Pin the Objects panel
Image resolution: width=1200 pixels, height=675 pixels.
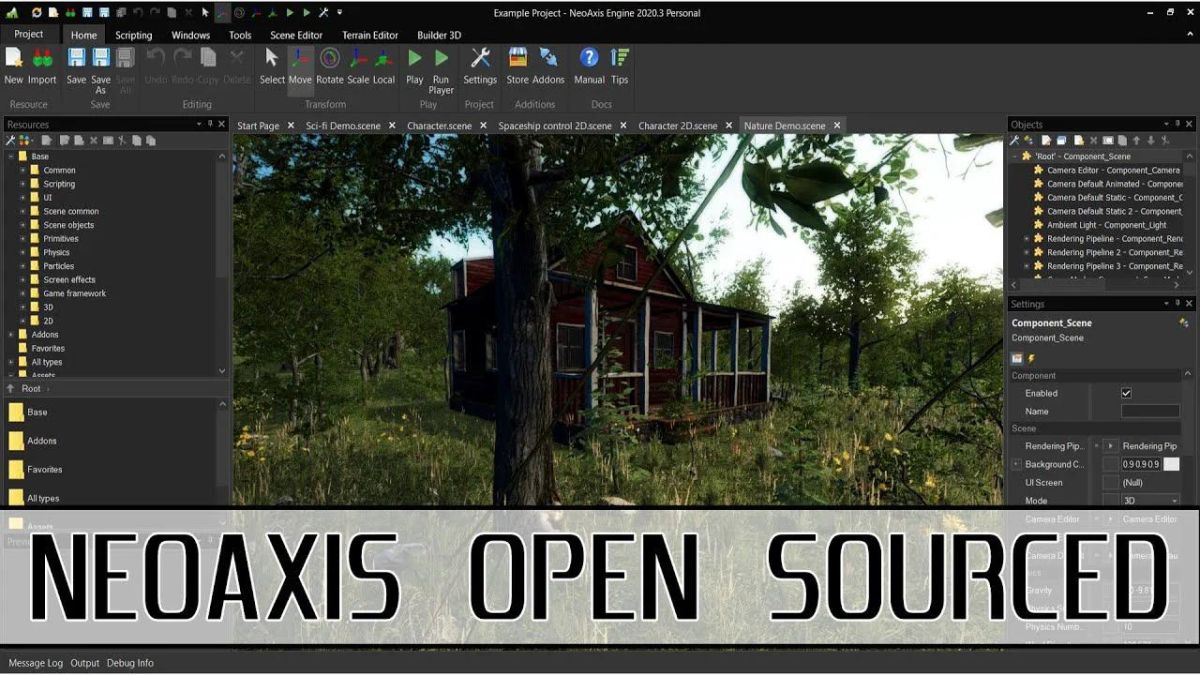coord(1177,124)
